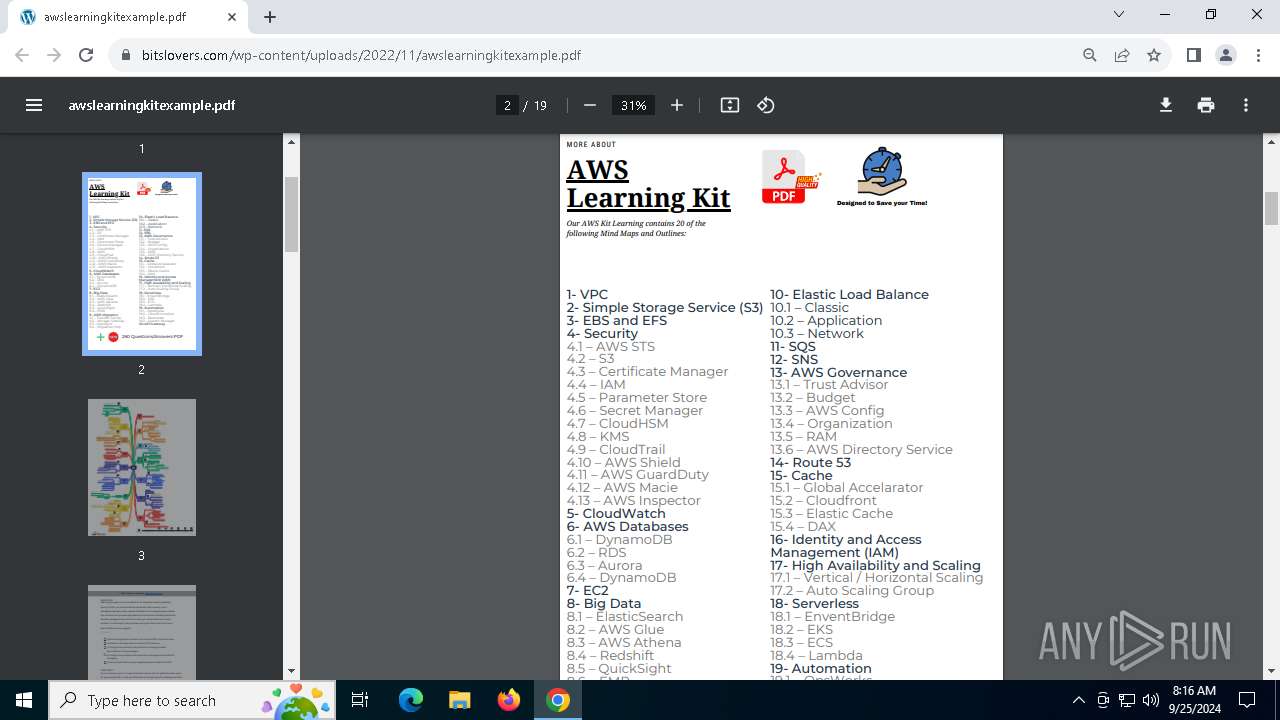Viewport: 1280px width, 720px height.
Task: Click the page number field showing 2
Action: pos(507,105)
